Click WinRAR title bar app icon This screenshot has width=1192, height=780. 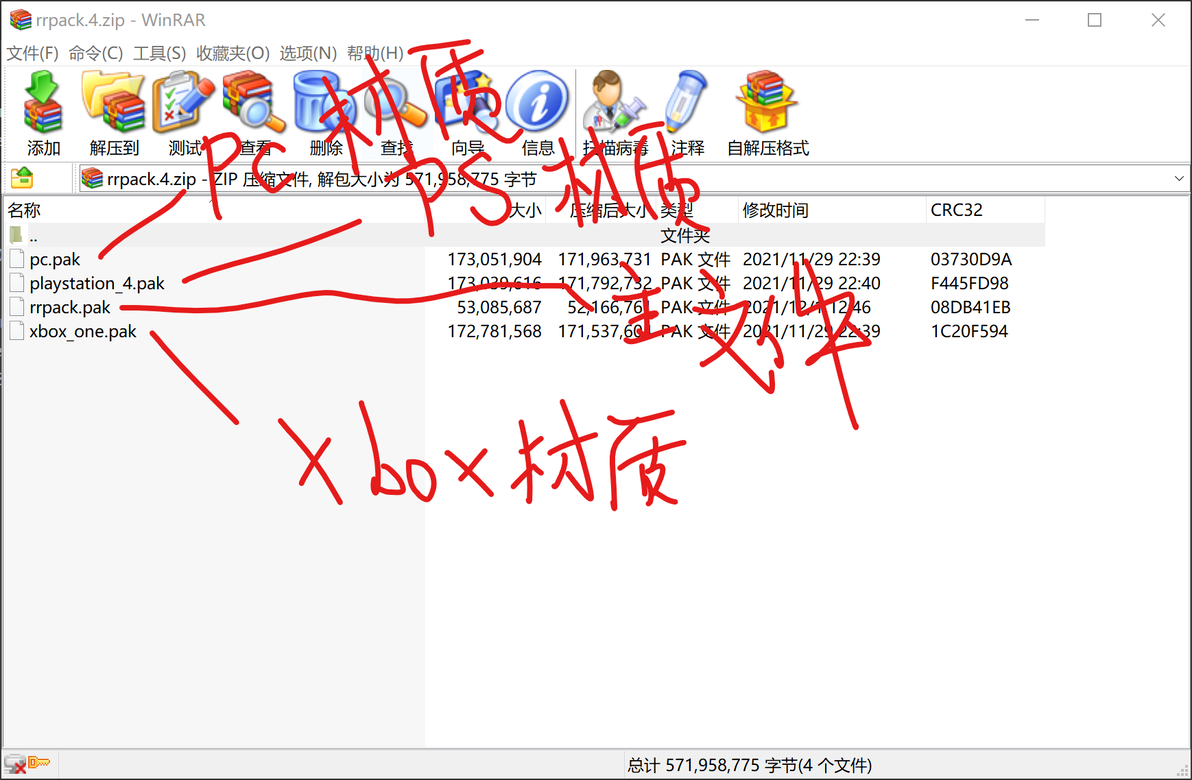tap(21, 20)
